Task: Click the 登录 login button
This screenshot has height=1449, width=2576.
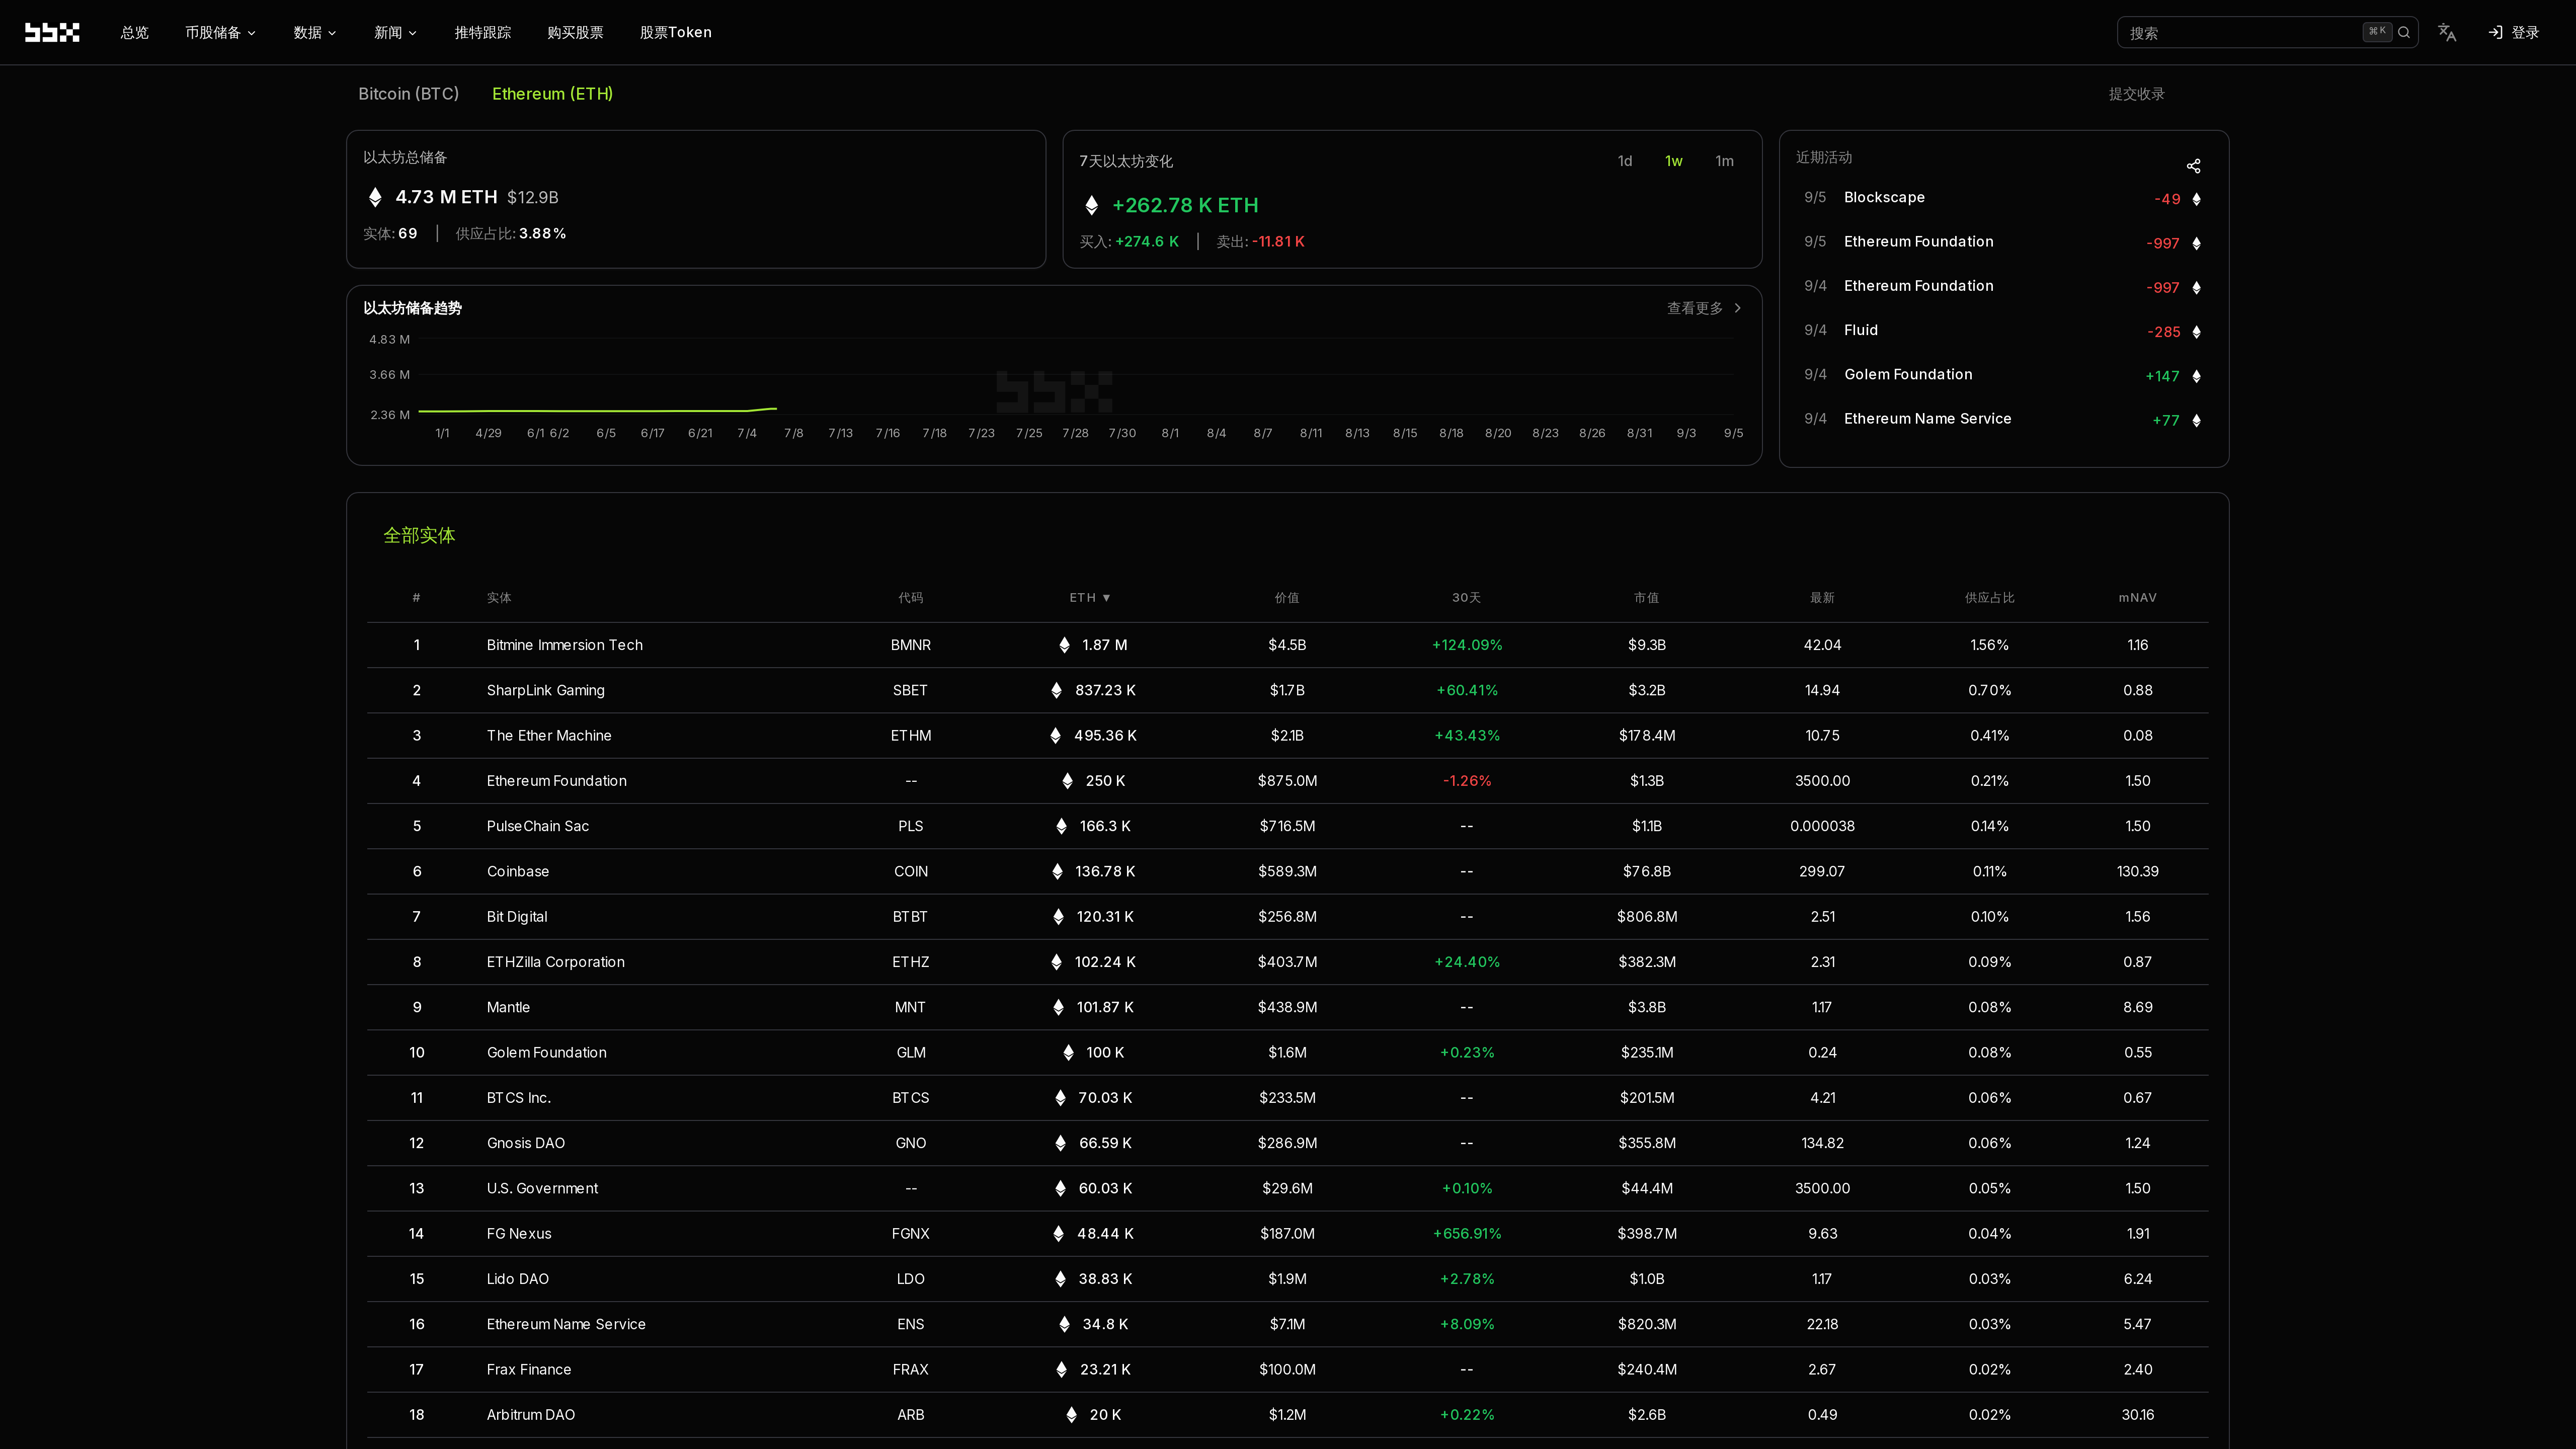Action: (2513, 32)
